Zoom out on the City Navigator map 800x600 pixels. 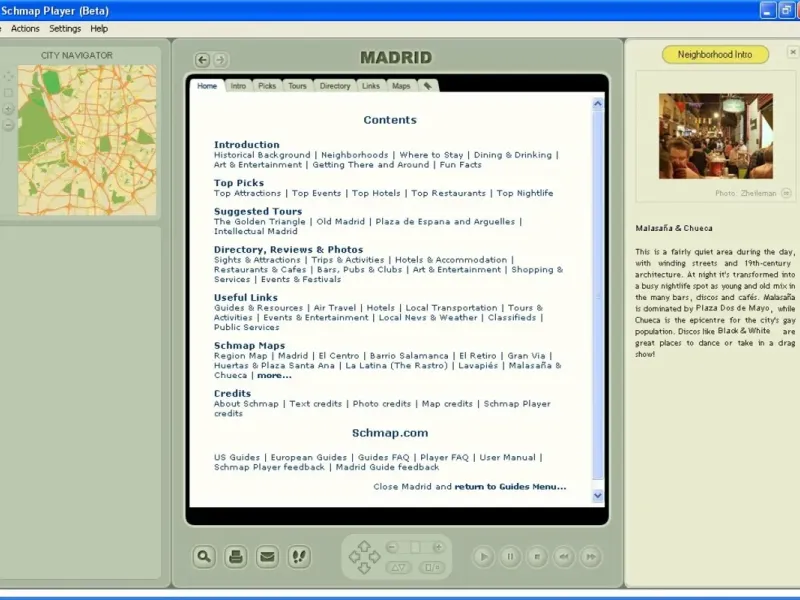click(x=9, y=125)
